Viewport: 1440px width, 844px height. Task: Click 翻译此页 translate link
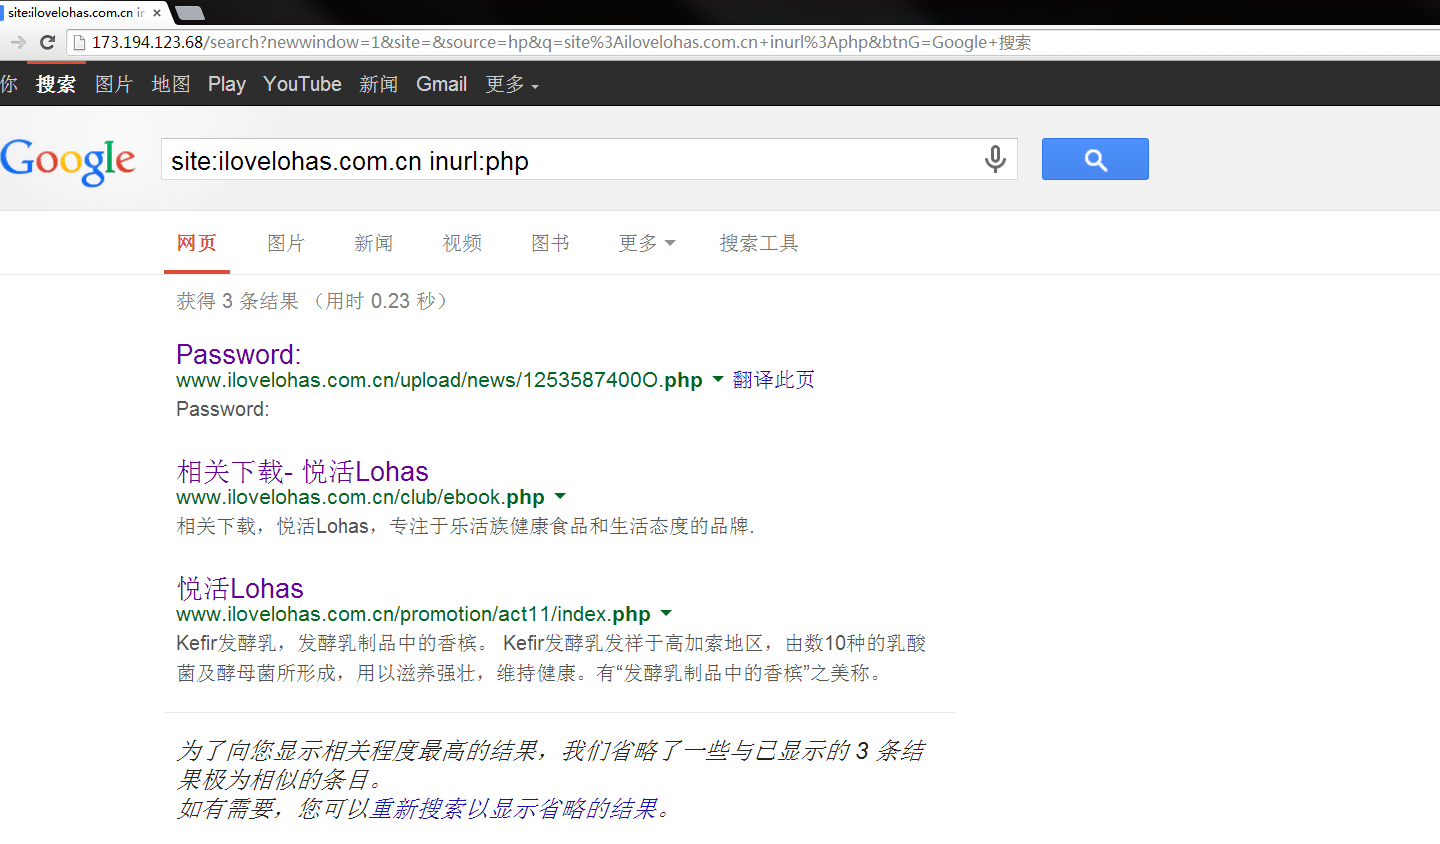(774, 380)
